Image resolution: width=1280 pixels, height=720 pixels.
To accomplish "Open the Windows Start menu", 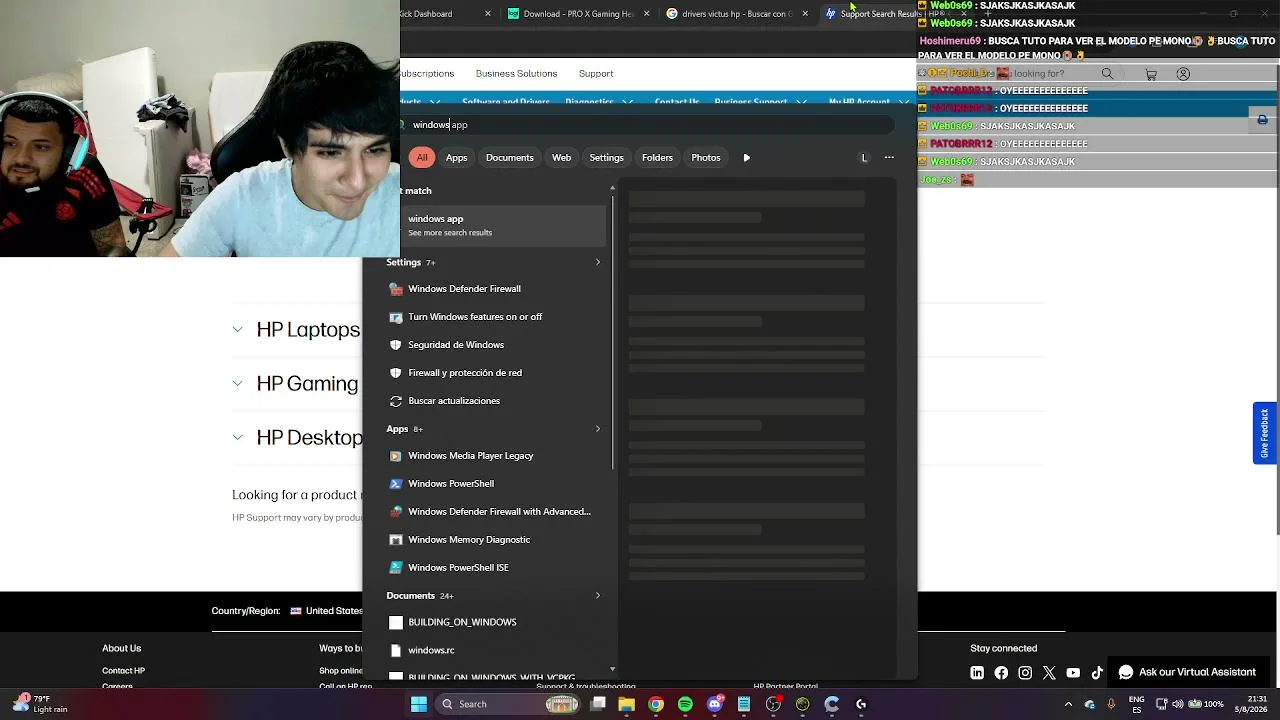I will (x=419, y=704).
